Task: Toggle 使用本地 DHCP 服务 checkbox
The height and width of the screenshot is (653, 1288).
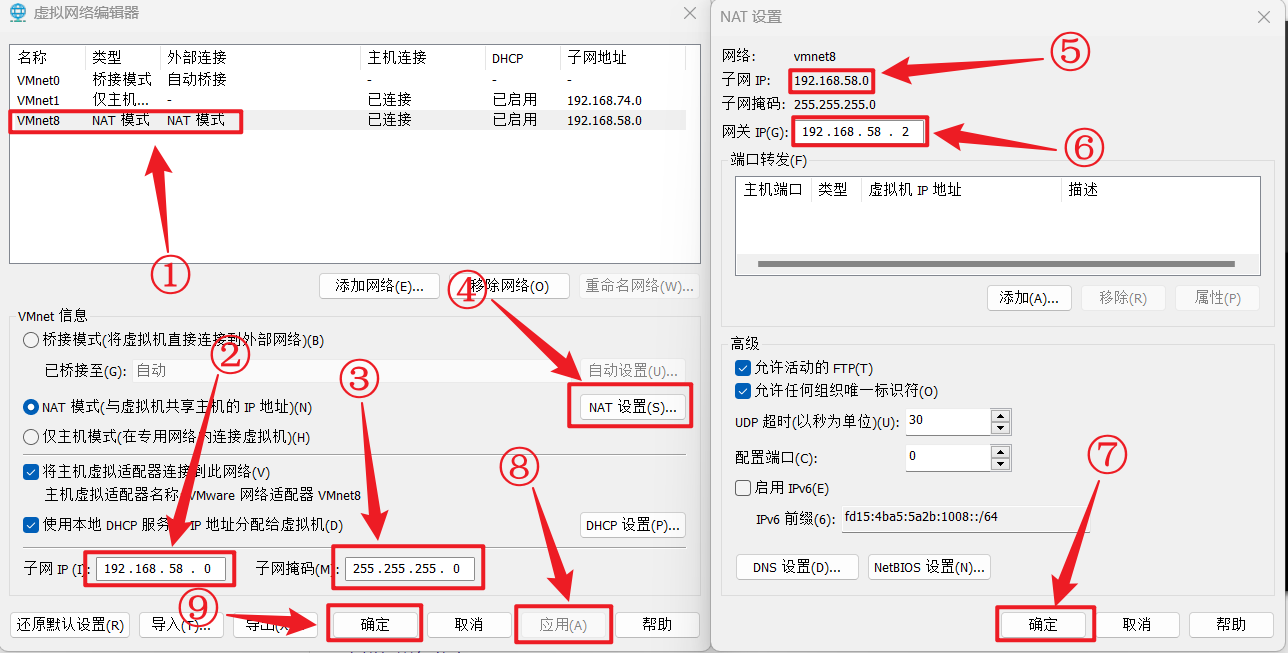Action: [31, 525]
